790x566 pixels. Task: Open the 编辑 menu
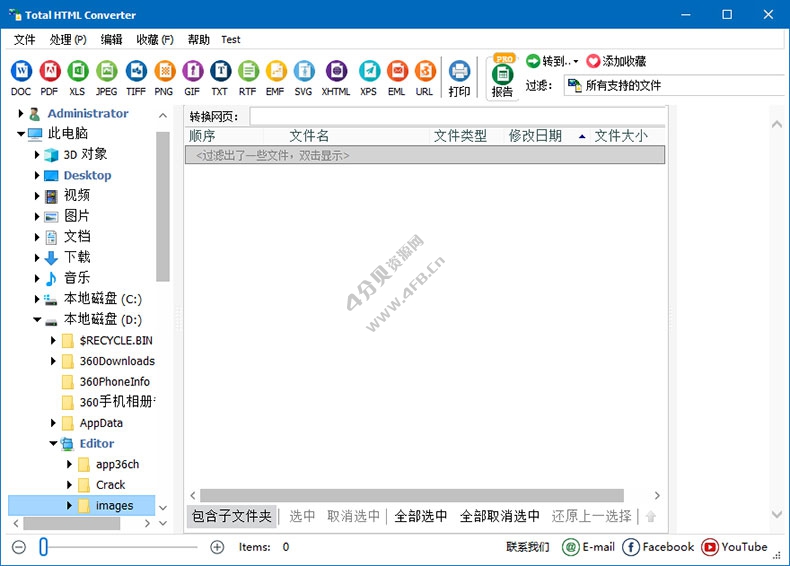click(111, 39)
